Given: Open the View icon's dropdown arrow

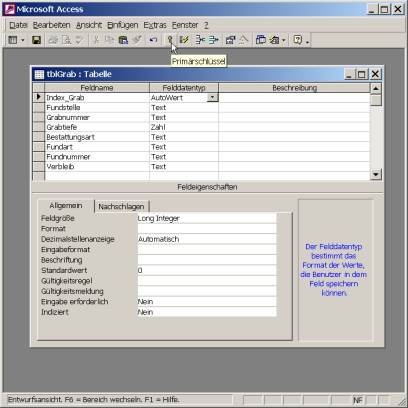Looking at the screenshot, I should pyautogui.click(x=23, y=40).
